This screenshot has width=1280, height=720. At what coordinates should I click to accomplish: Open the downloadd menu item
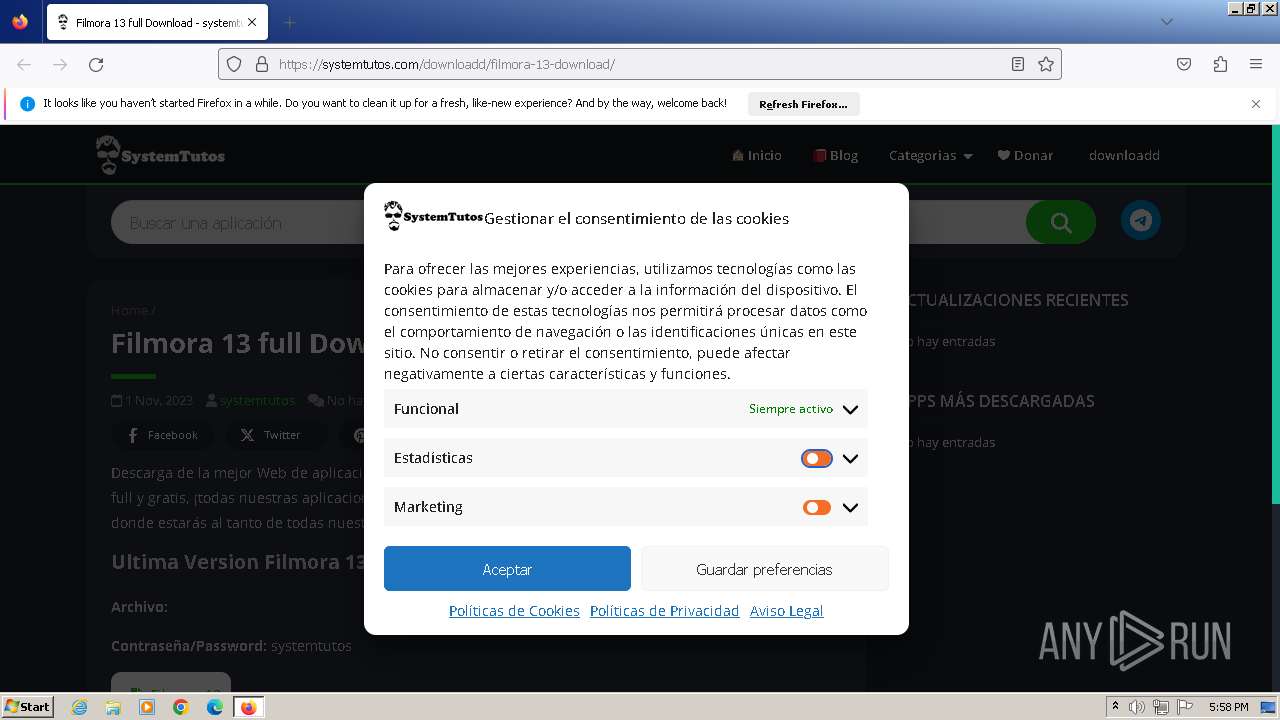(x=1124, y=155)
